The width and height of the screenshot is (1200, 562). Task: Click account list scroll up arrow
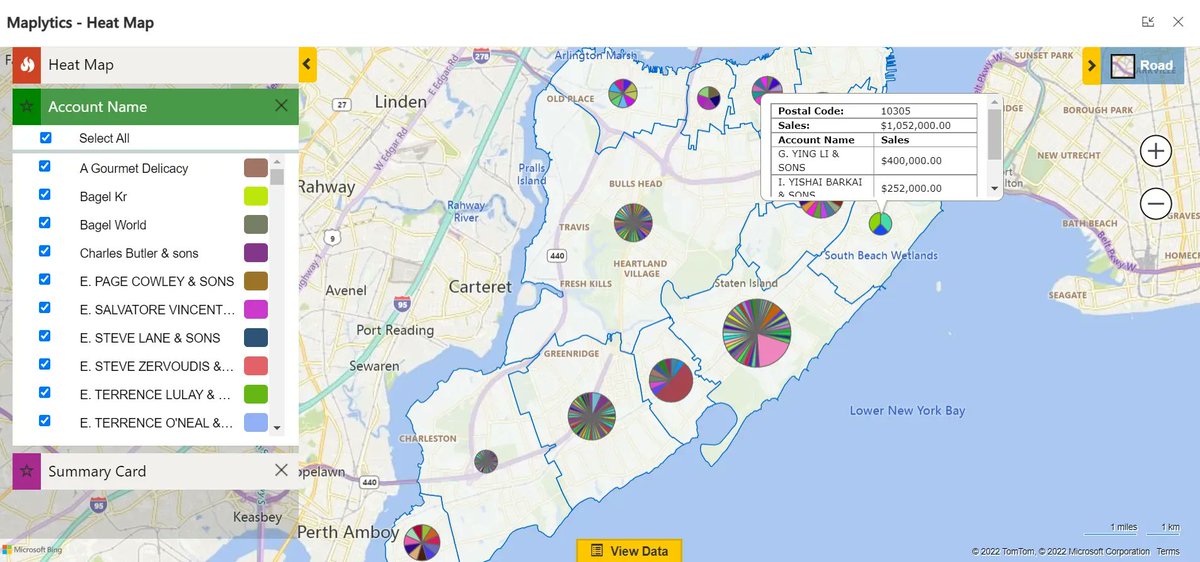click(x=277, y=161)
